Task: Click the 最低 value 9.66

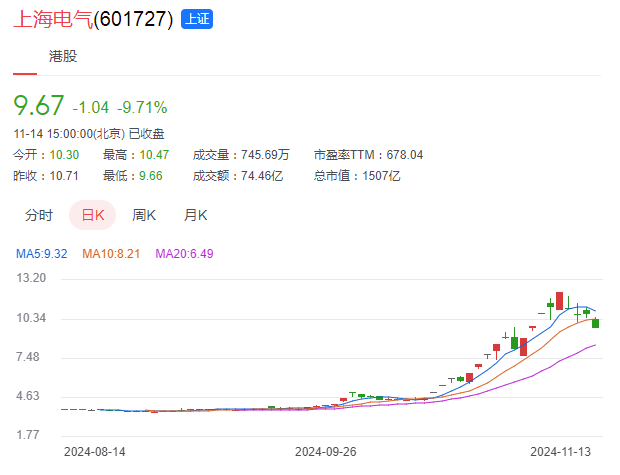Action: tap(151, 176)
